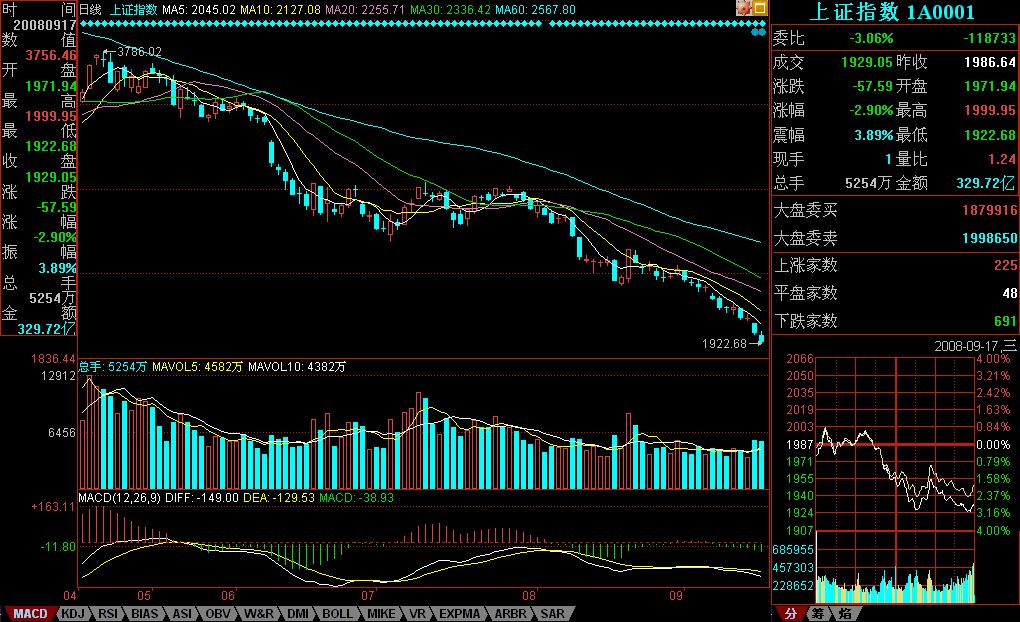Click the active MACD tab
This screenshot has width=1020, height=622.
coord(29,613)
